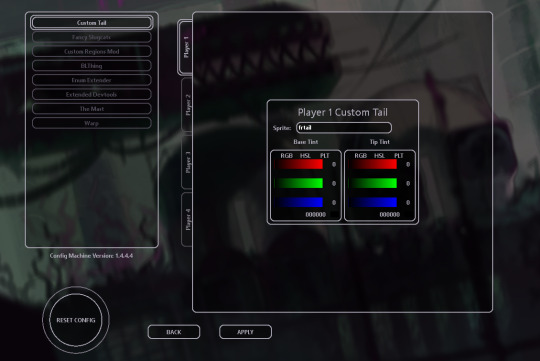Adjust the Tip Tint green slider

pos(373,183)
